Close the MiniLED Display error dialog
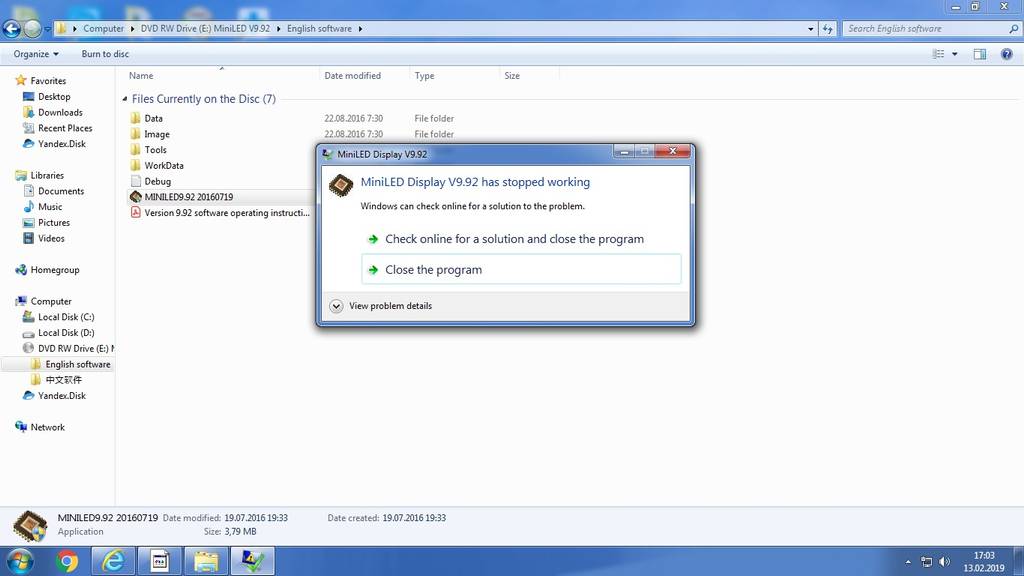Screen dimensions: 1024x576 click(672, 152)
